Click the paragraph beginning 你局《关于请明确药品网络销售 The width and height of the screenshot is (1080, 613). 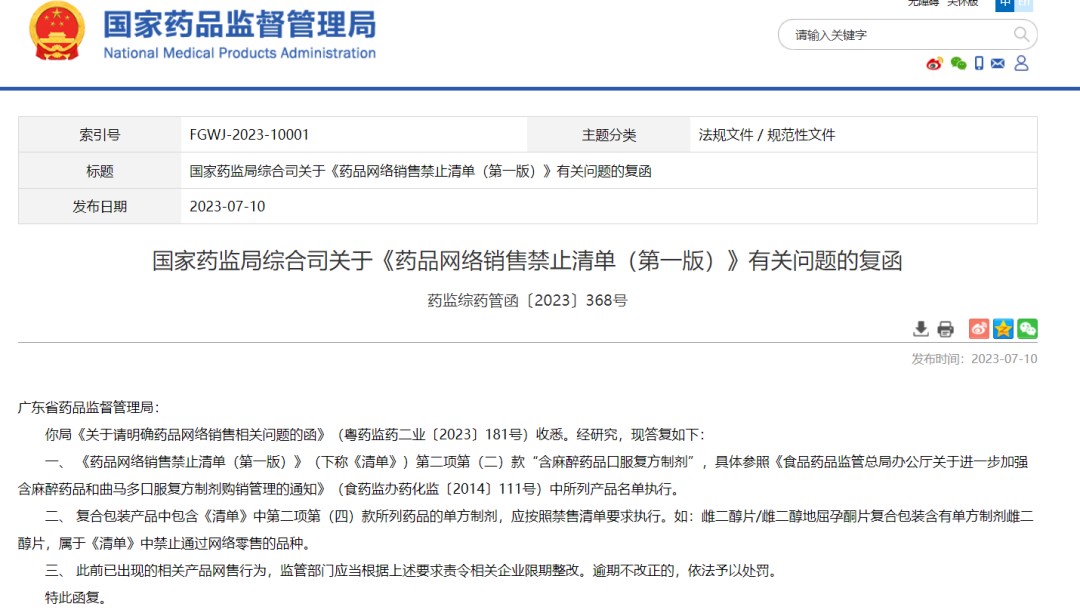[375, 435]
